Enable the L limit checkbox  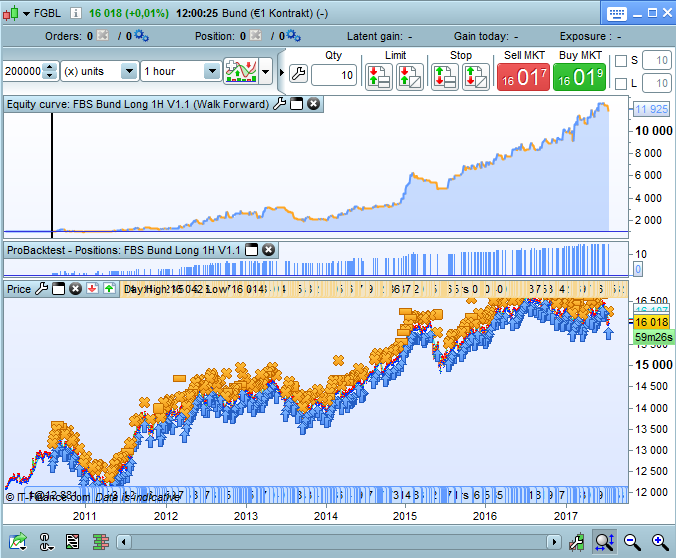[x=621, y=84]
